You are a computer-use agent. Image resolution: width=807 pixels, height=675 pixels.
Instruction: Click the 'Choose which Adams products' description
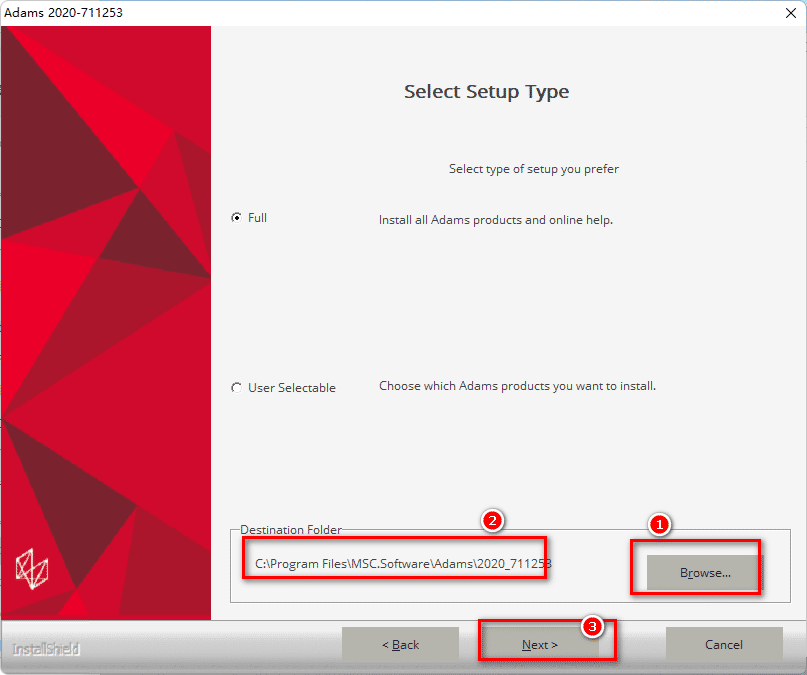517,386
